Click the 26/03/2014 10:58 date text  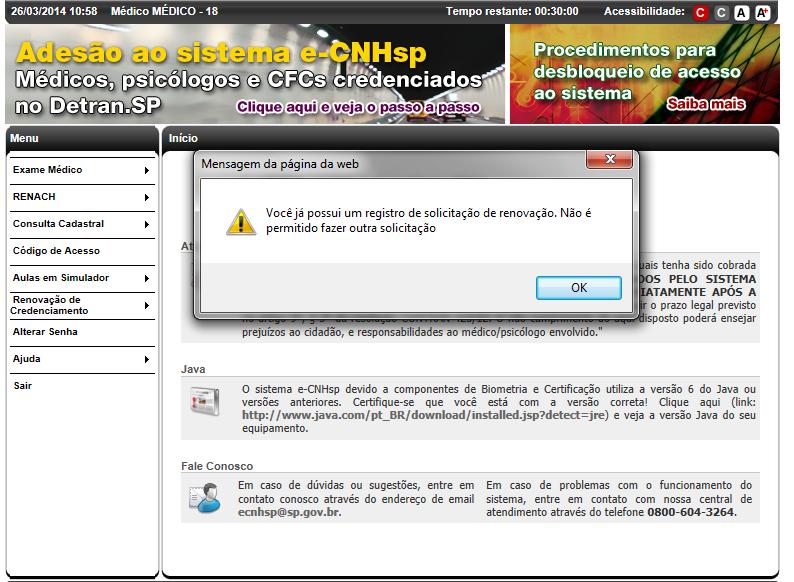coord(54,11)
